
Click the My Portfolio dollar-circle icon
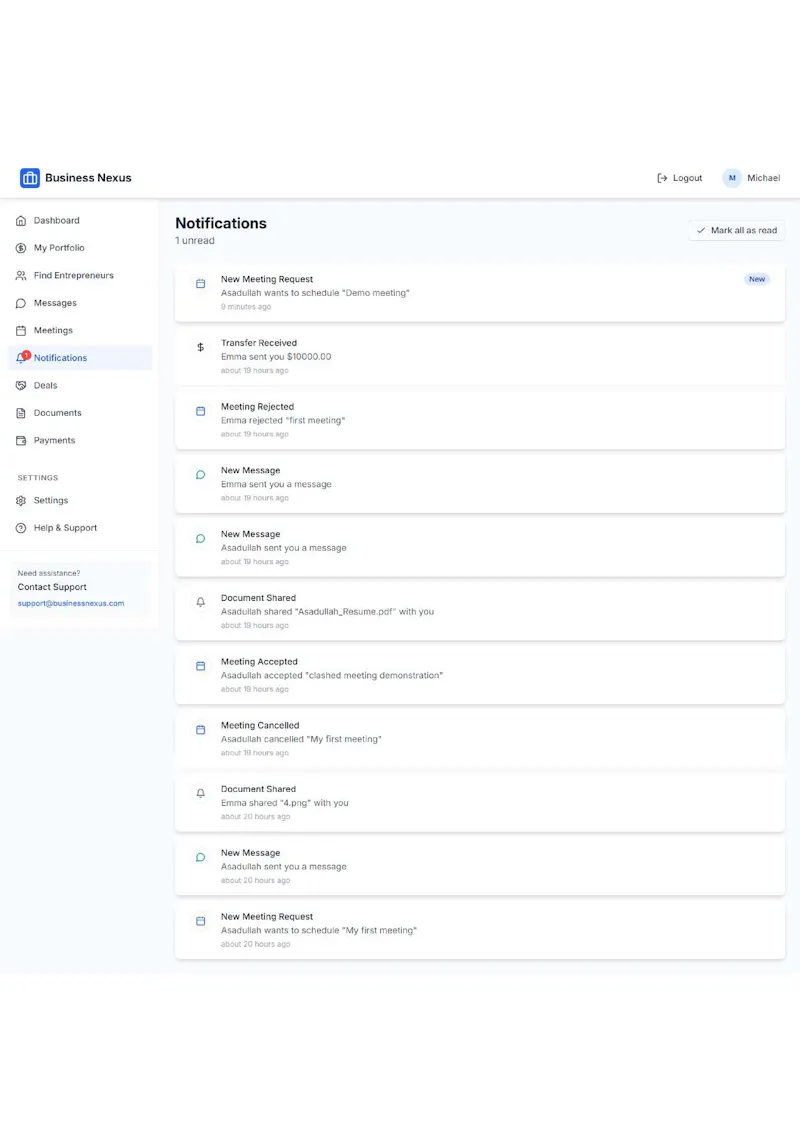(x=21, y=248)
